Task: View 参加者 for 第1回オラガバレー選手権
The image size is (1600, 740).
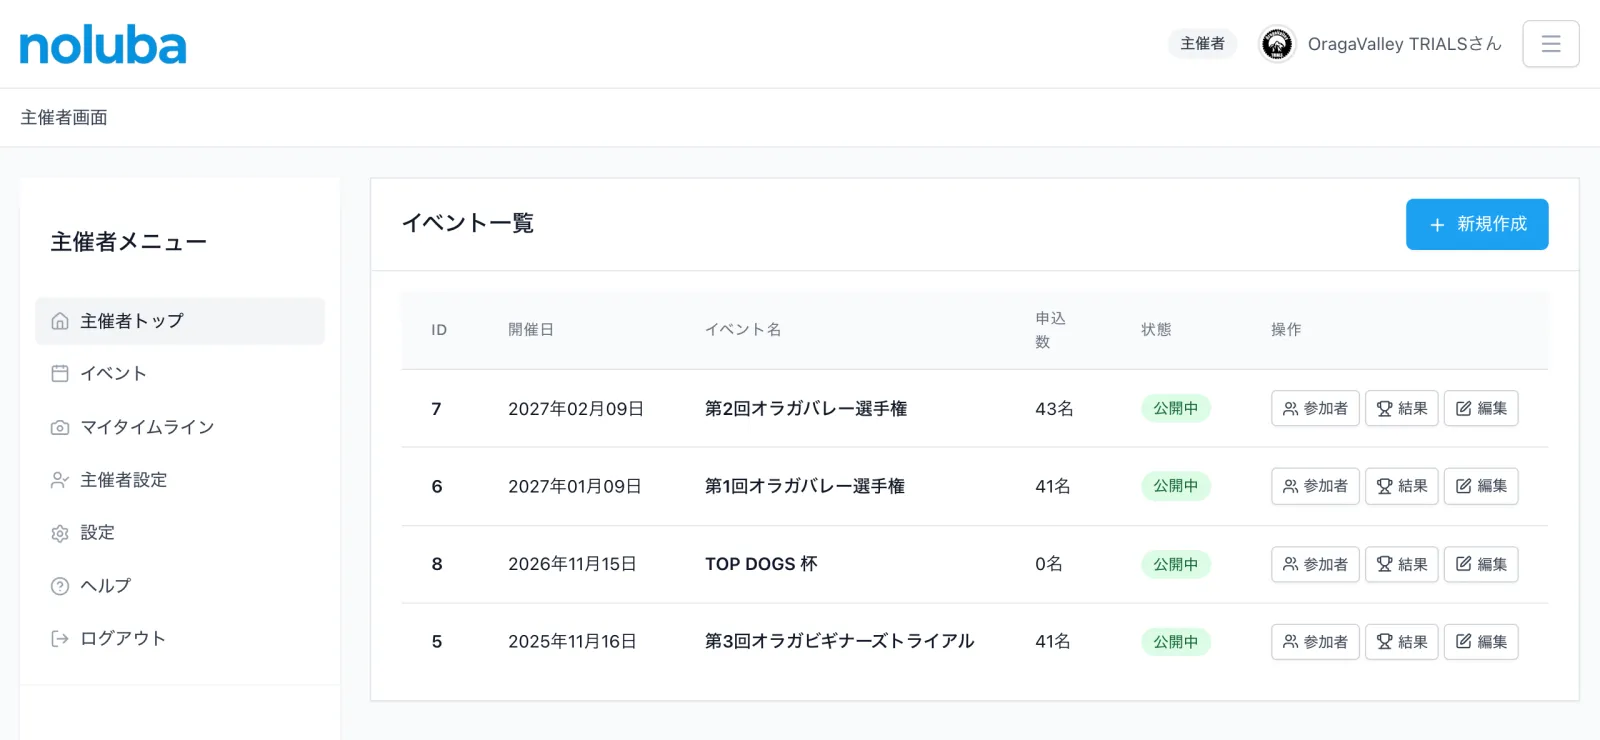Action: (1315, 486)
